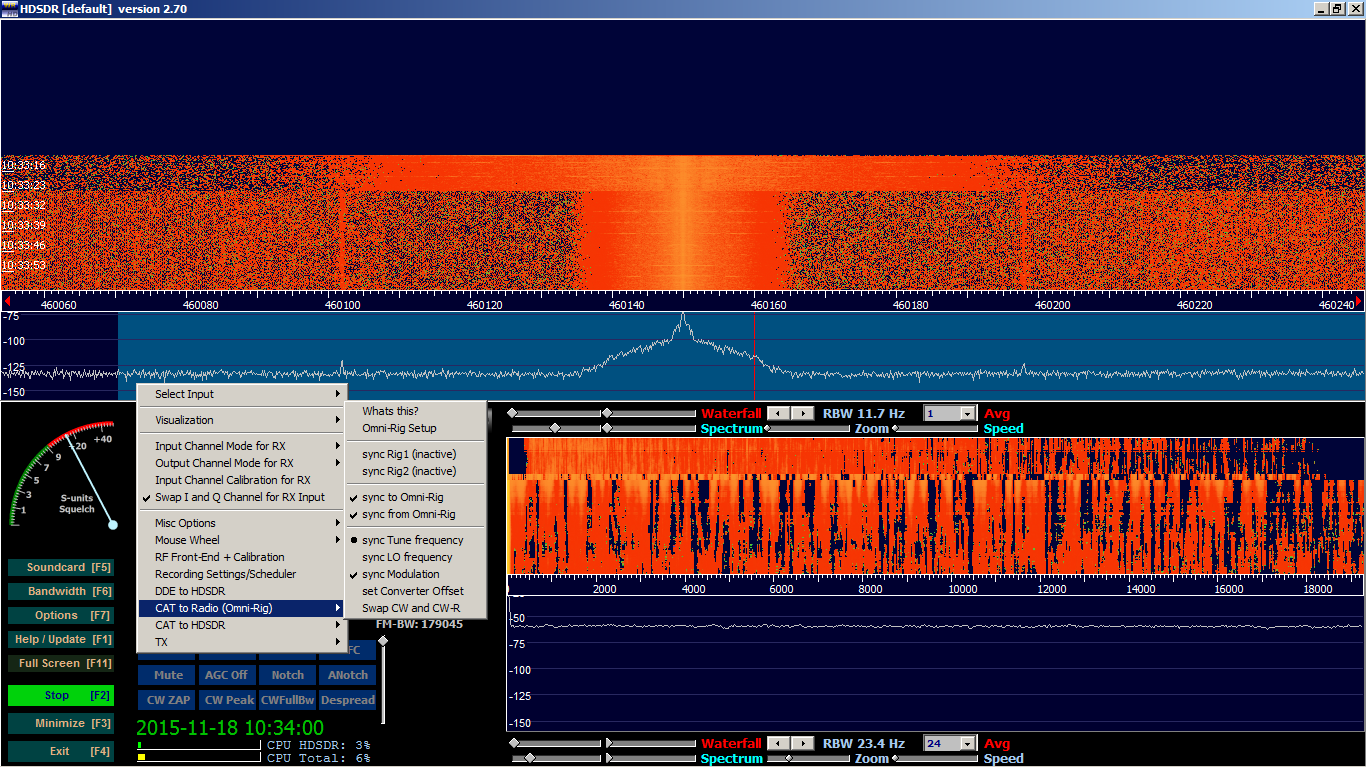Expand the CAT to HDSDR submenu
Viewport: 1366px width, 768px height.
(x=241, y=625)
